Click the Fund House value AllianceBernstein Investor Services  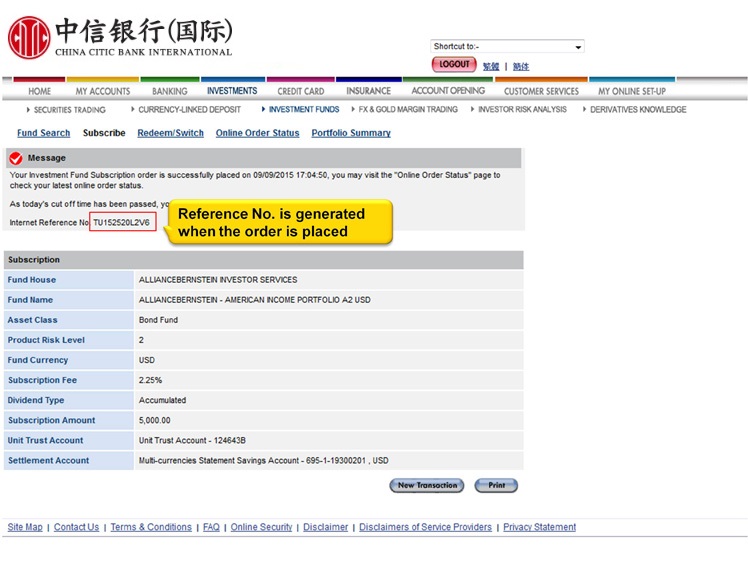pos(218,280)
